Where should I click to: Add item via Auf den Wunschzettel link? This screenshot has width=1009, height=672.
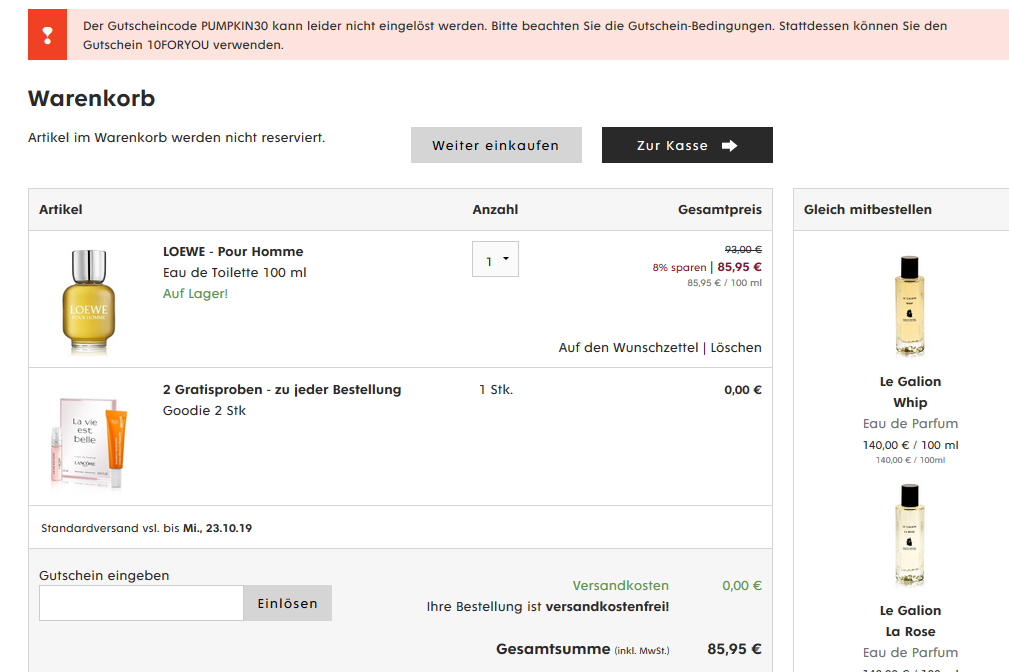coord(628,348)
